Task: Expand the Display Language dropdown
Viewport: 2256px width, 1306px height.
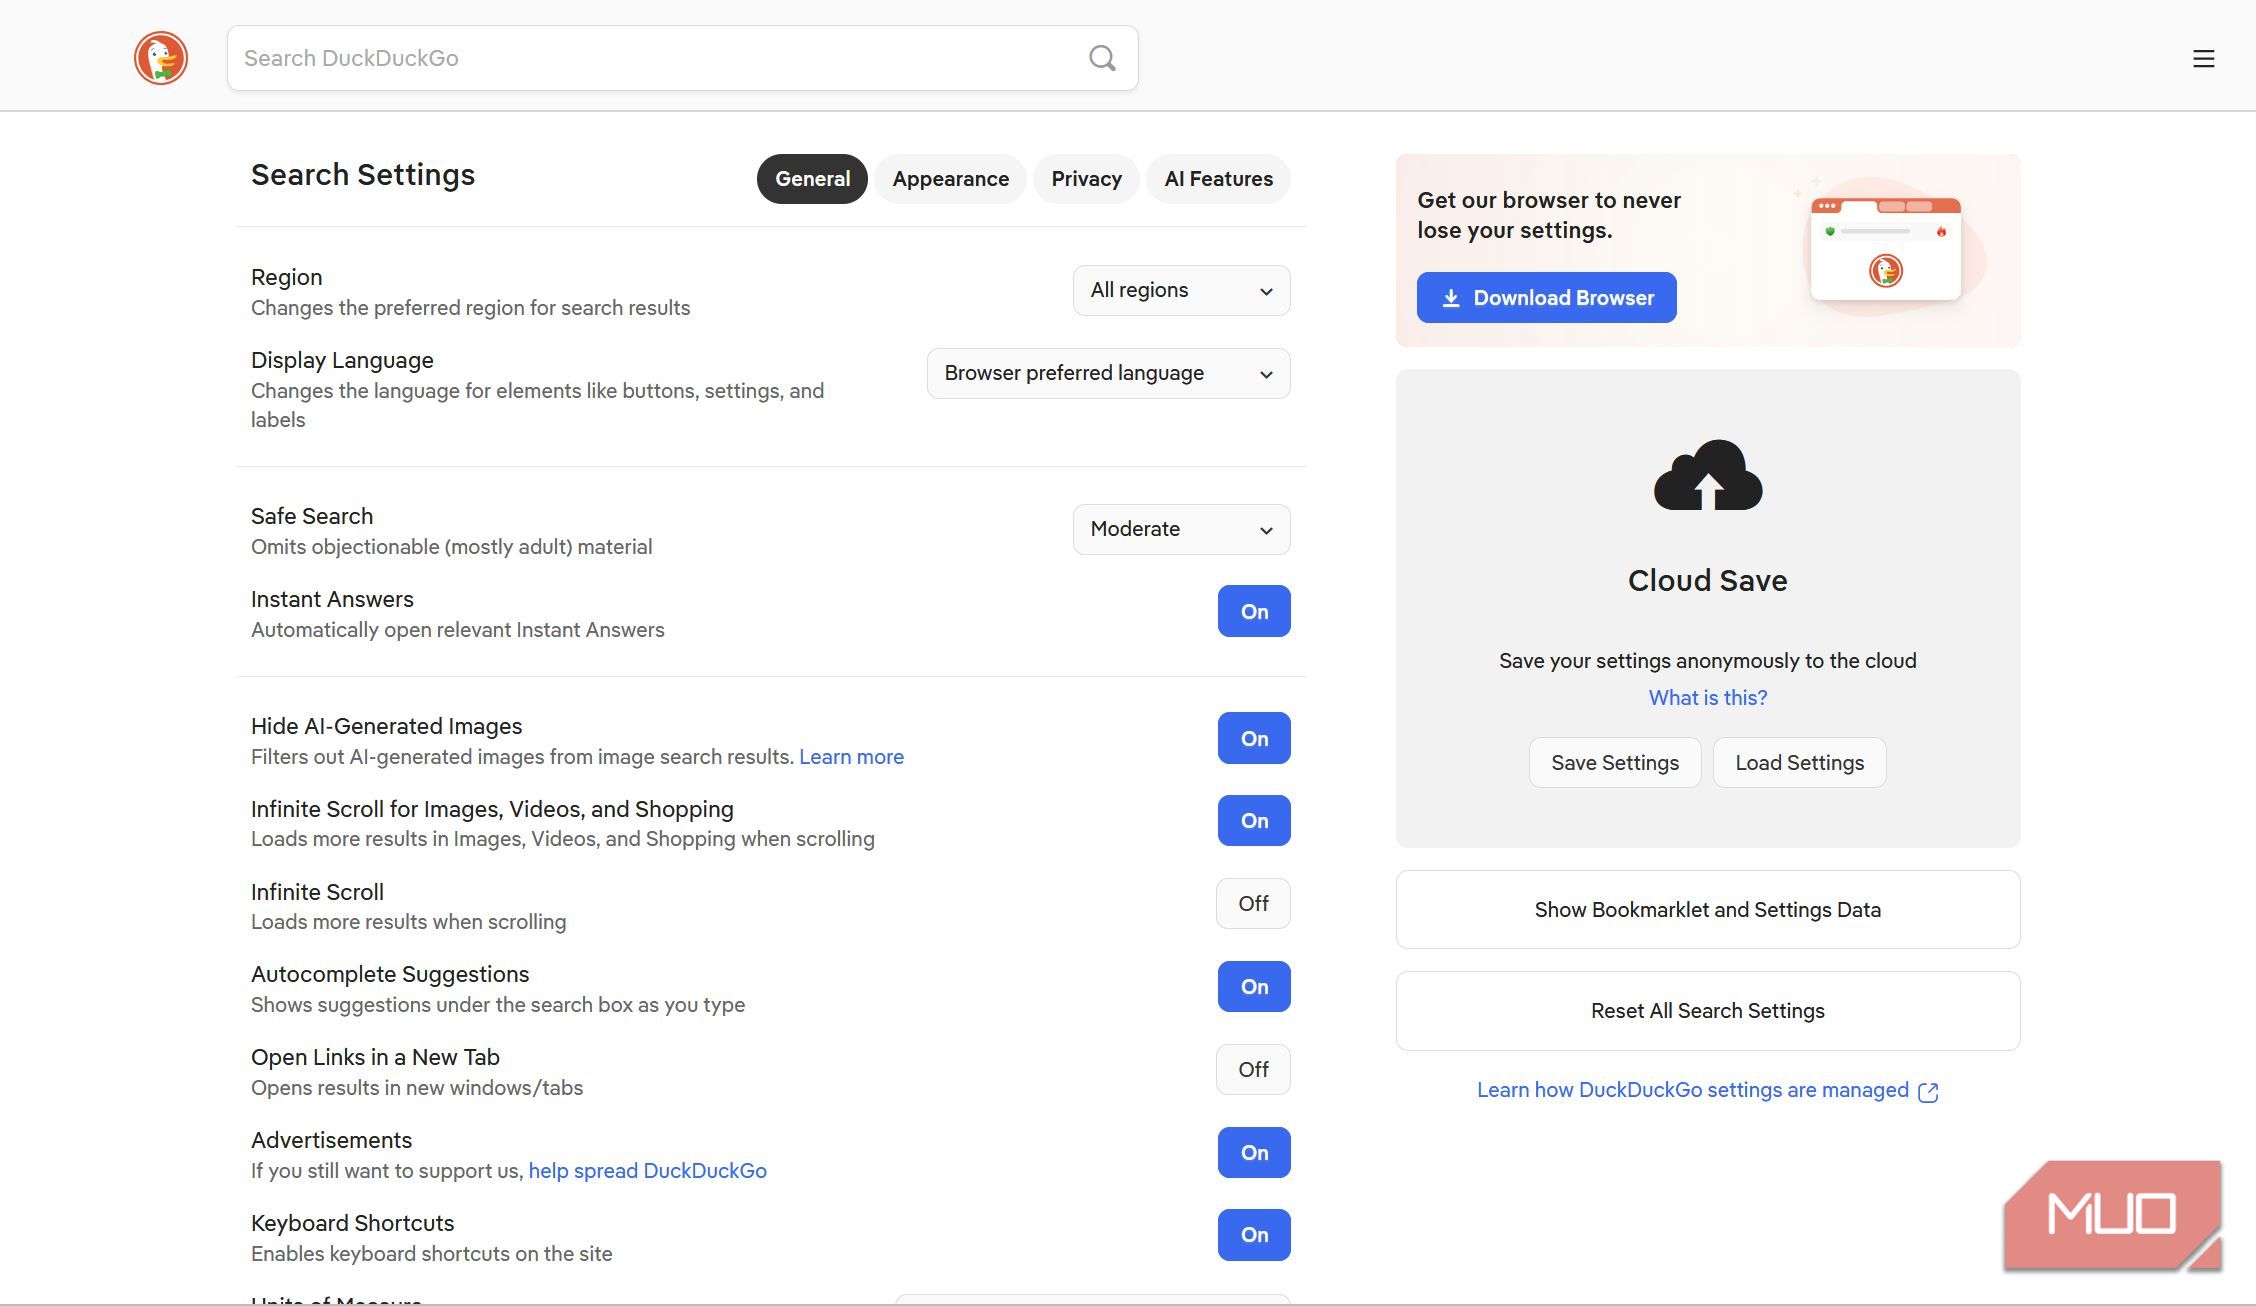Action: (x=1108, y=373)
